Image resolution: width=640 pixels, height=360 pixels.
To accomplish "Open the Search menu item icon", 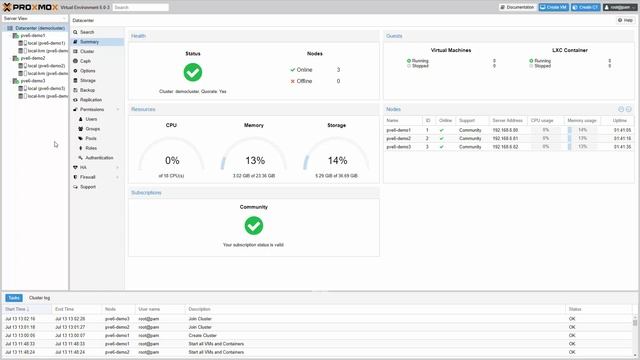I will tap(75, 32).
